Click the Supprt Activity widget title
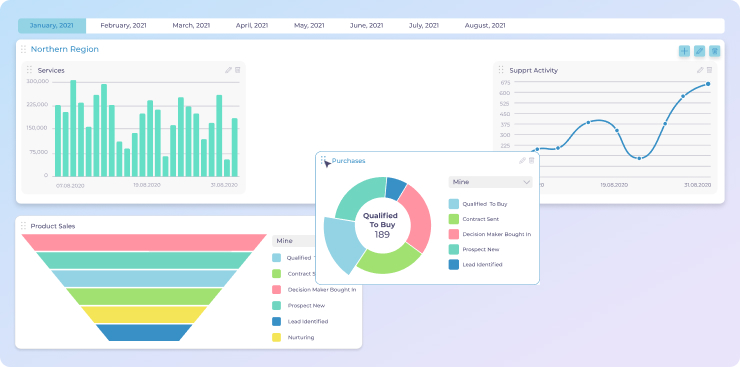 pos(533,70)
